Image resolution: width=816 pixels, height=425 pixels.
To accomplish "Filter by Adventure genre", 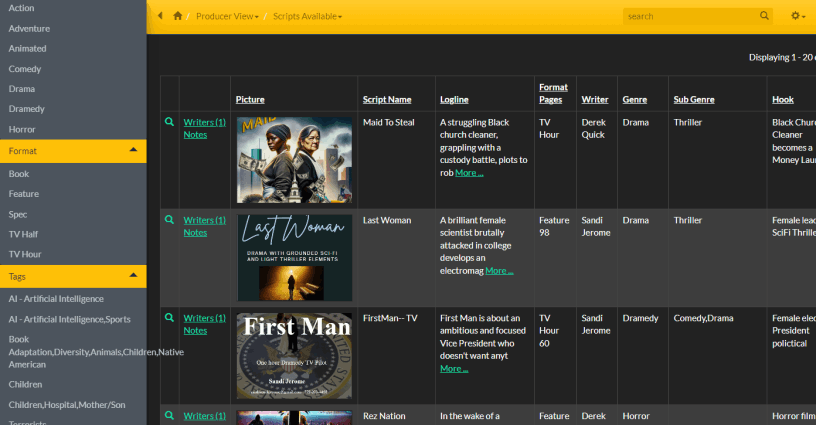I will [x=29, y=29].
